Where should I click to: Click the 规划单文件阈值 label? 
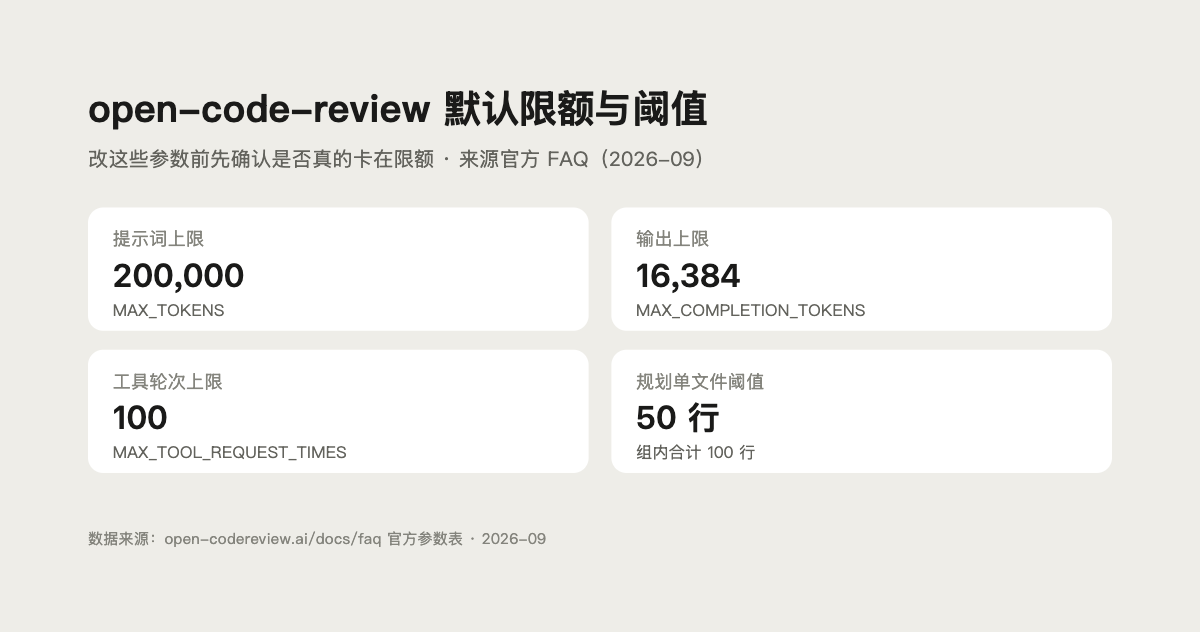pyautogui.click(x=699, y=381)
